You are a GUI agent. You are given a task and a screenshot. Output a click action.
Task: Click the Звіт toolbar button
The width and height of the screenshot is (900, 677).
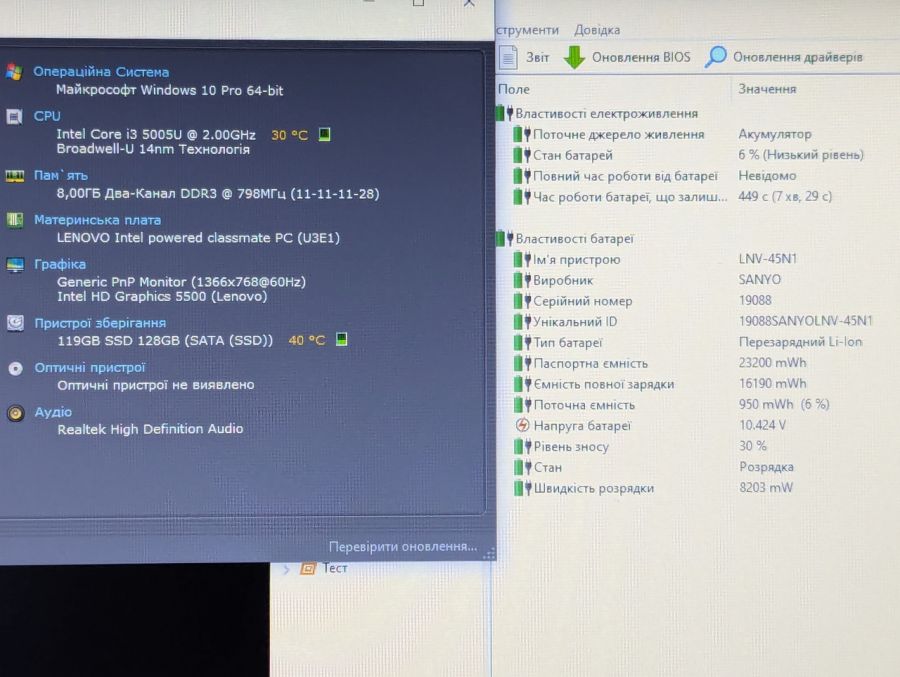(524, 57)
